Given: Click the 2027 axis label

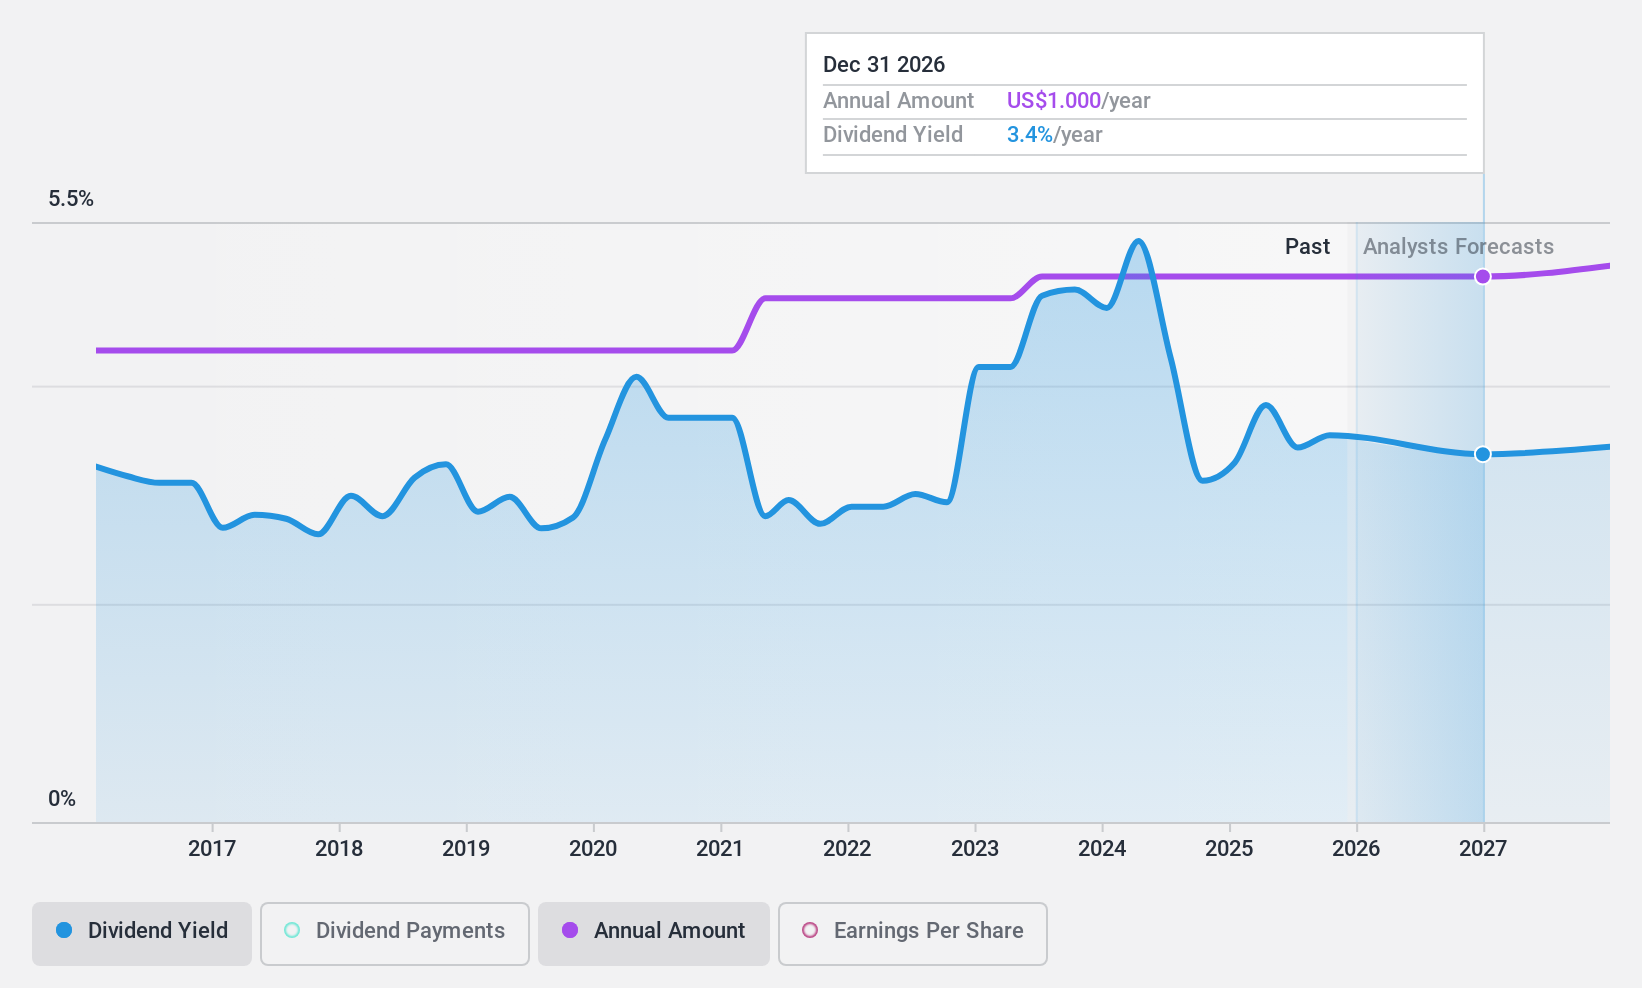Looking at the screenshot, I should click(1483, 848).
